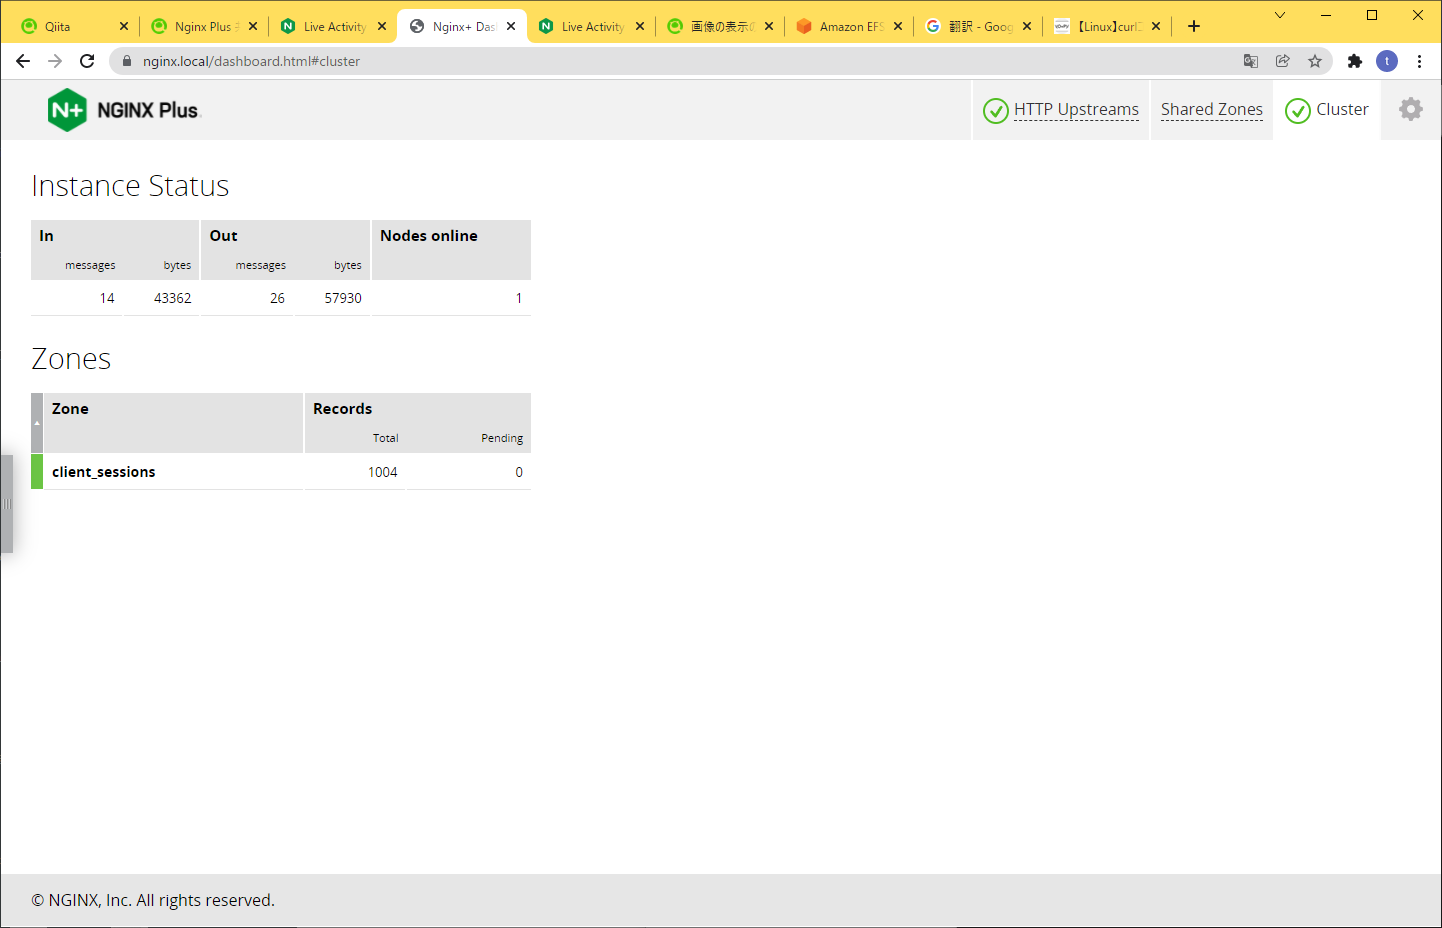
Task: Click the Out messages value 26
Action: (277, 298)
